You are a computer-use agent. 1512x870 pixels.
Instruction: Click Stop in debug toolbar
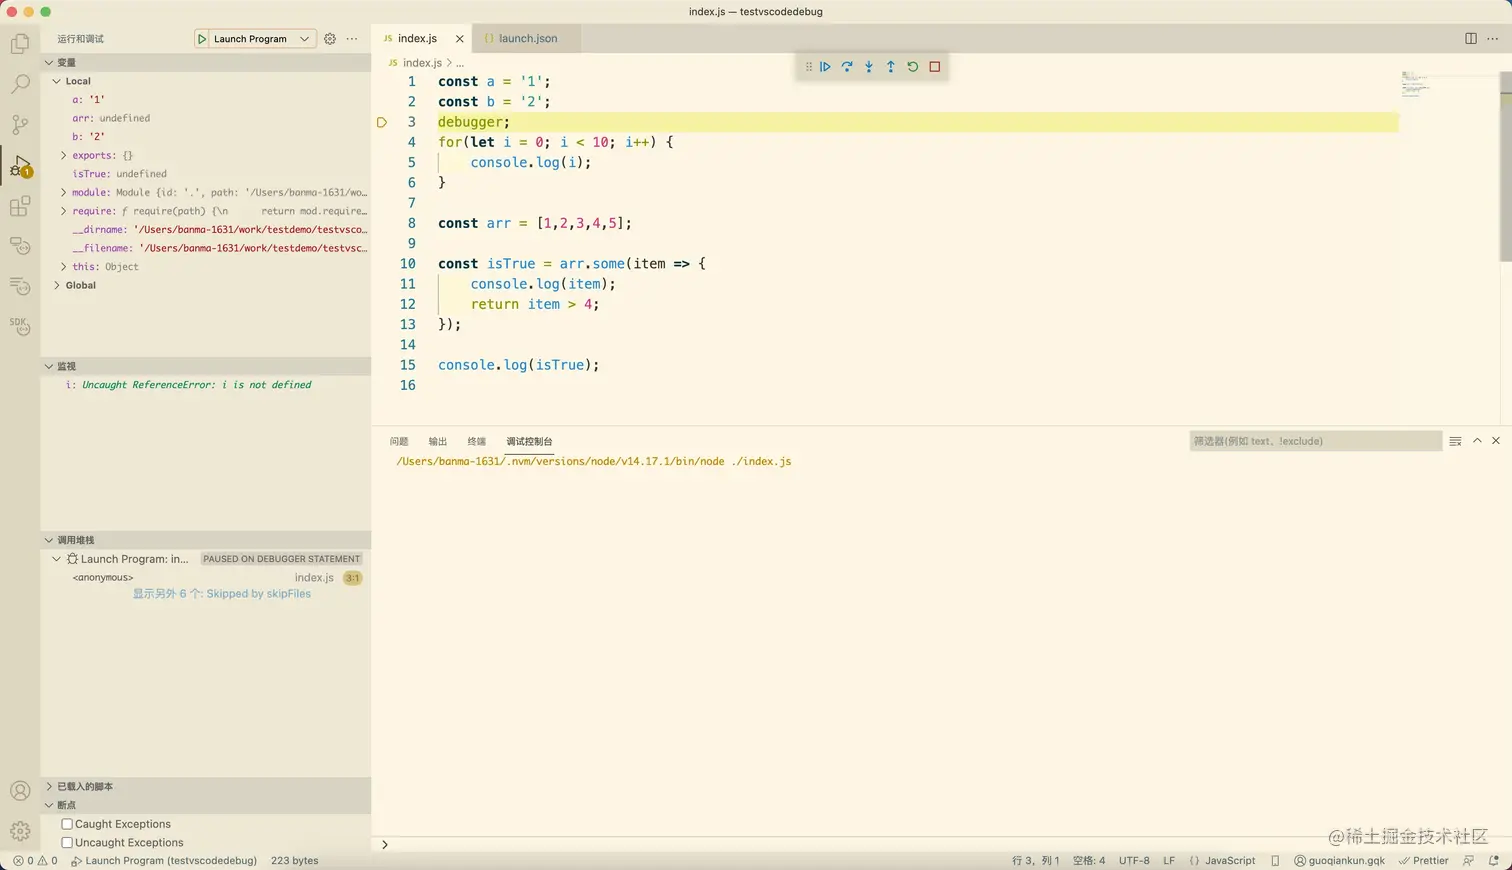point(935,67)
